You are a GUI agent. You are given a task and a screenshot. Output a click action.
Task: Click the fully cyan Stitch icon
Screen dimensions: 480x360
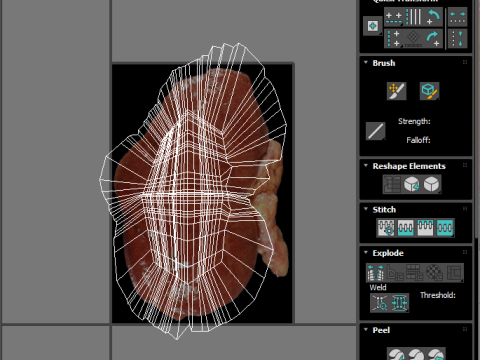pos(445,228)
